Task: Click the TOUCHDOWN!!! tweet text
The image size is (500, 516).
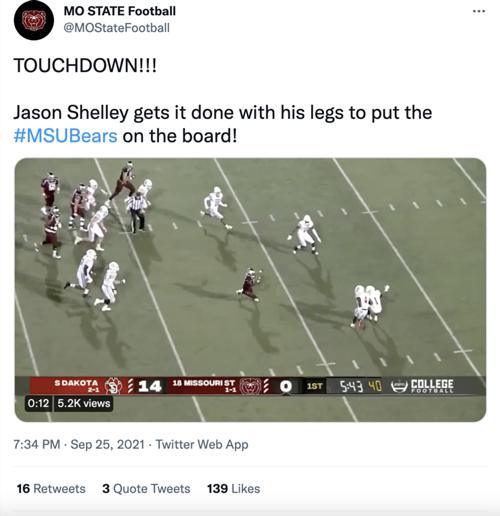Action: (x=85, y=65)
